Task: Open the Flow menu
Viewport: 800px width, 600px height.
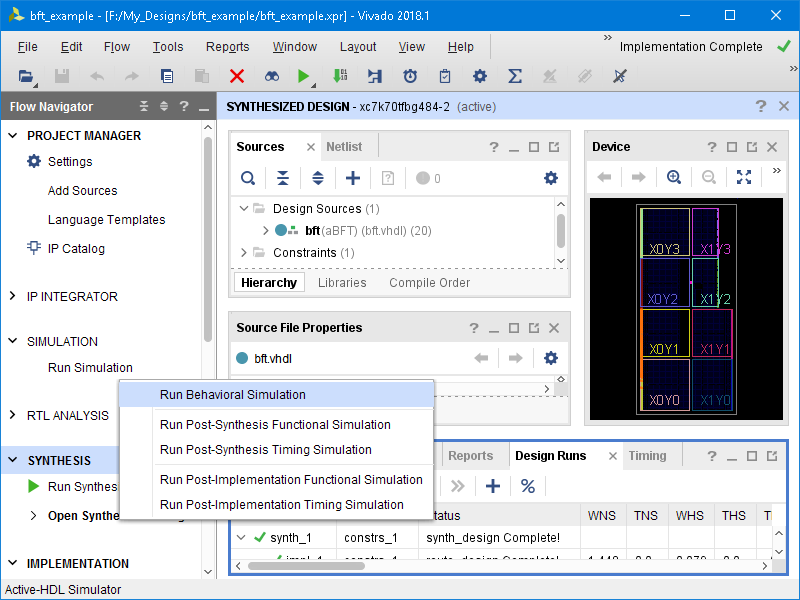Action: (x=117, y=47)
